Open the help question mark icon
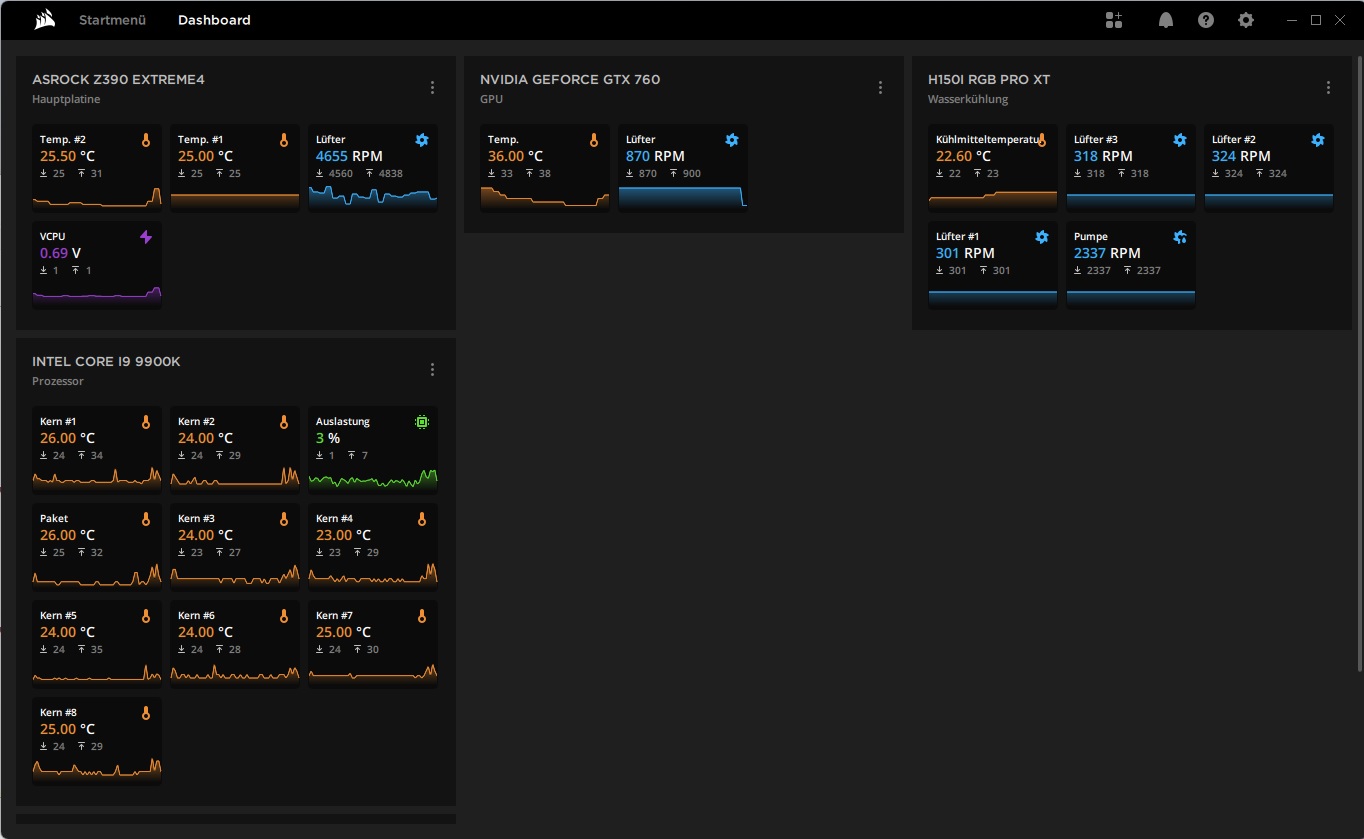Screen dimensions: 1364x839 1206,20
